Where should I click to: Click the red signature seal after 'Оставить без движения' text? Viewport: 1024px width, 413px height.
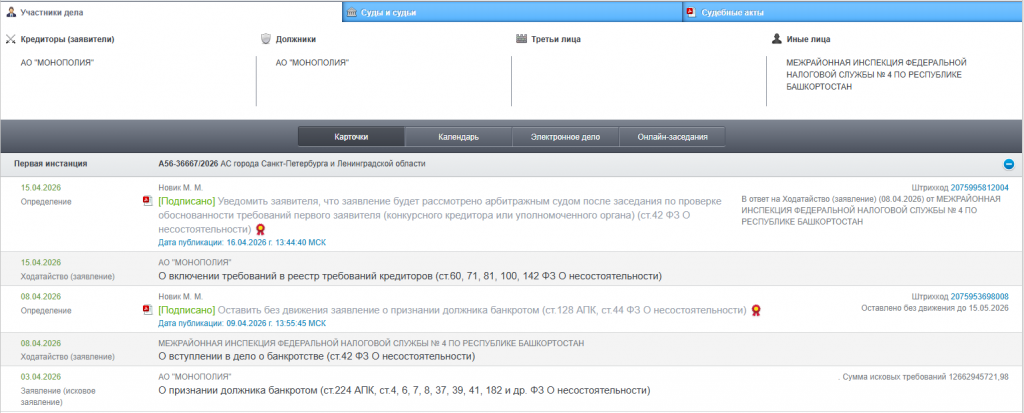(x=757, y=310)
